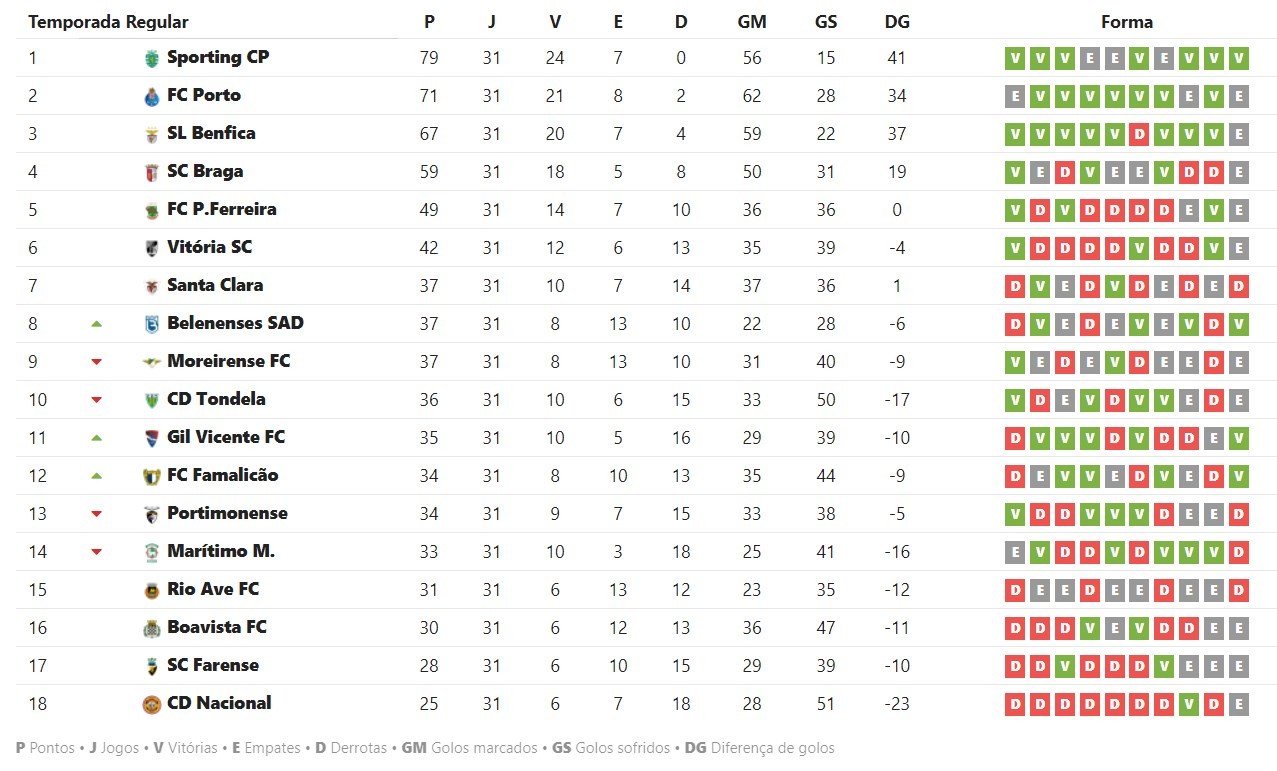The image size is (1277, 771).
Task: Open the Santa Clara team link
Action: [215, 285]
